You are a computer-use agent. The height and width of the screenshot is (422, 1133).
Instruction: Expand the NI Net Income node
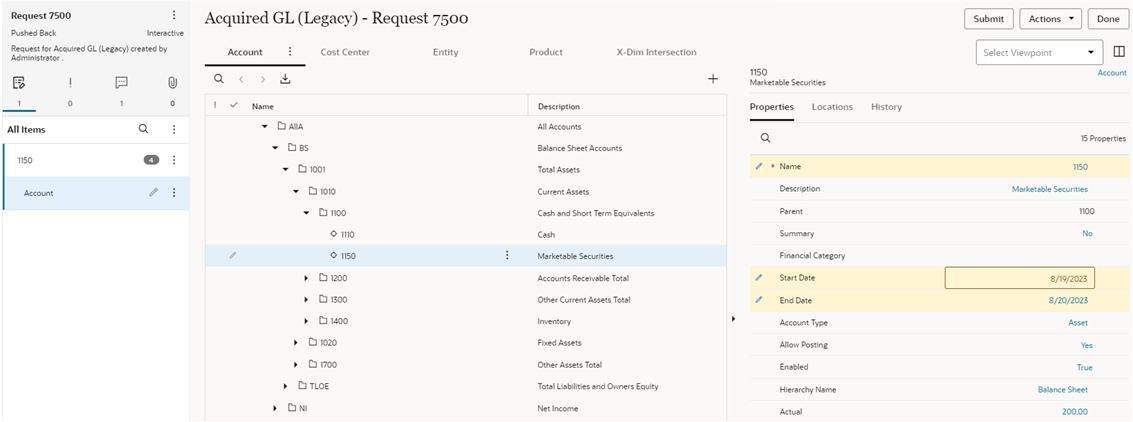(x=275, y=408)
